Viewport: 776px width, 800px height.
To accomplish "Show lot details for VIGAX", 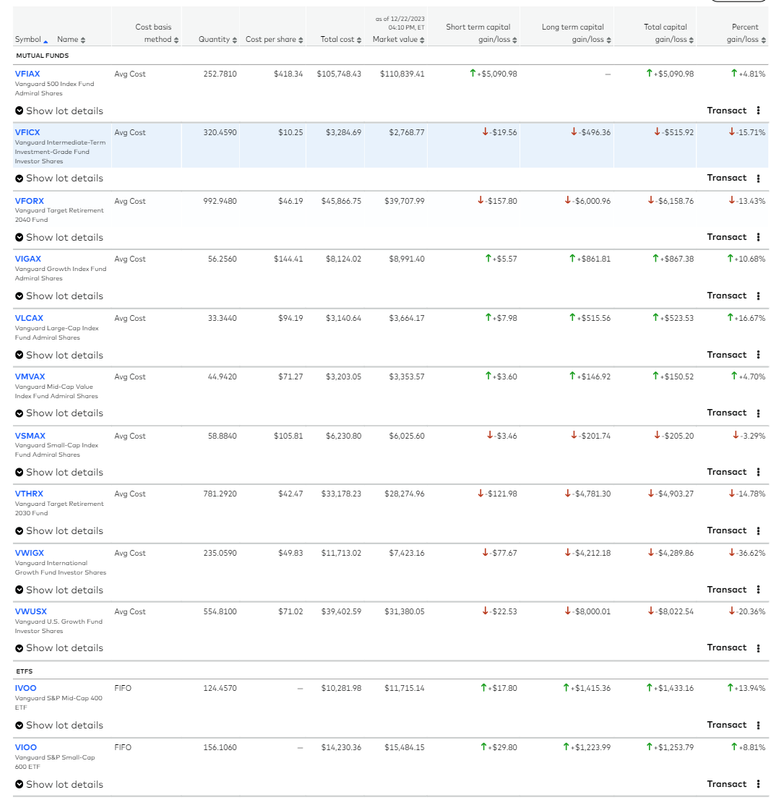I will [59, 296].
